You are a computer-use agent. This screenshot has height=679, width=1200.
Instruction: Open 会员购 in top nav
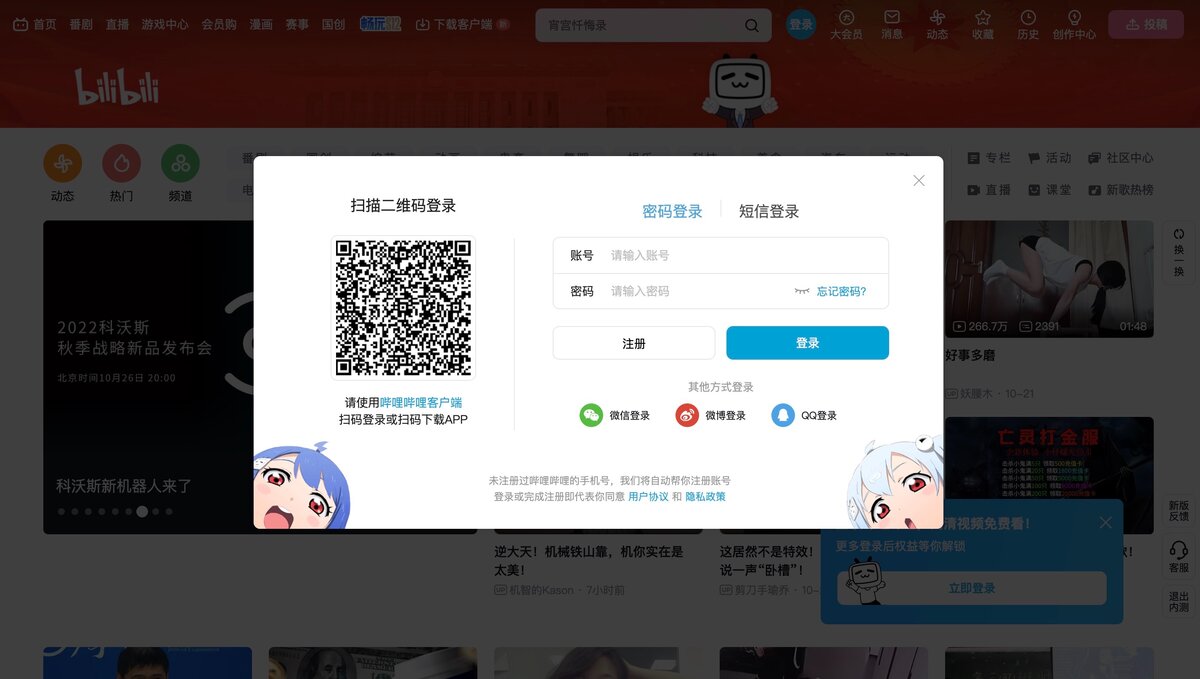tap(219, 24)
